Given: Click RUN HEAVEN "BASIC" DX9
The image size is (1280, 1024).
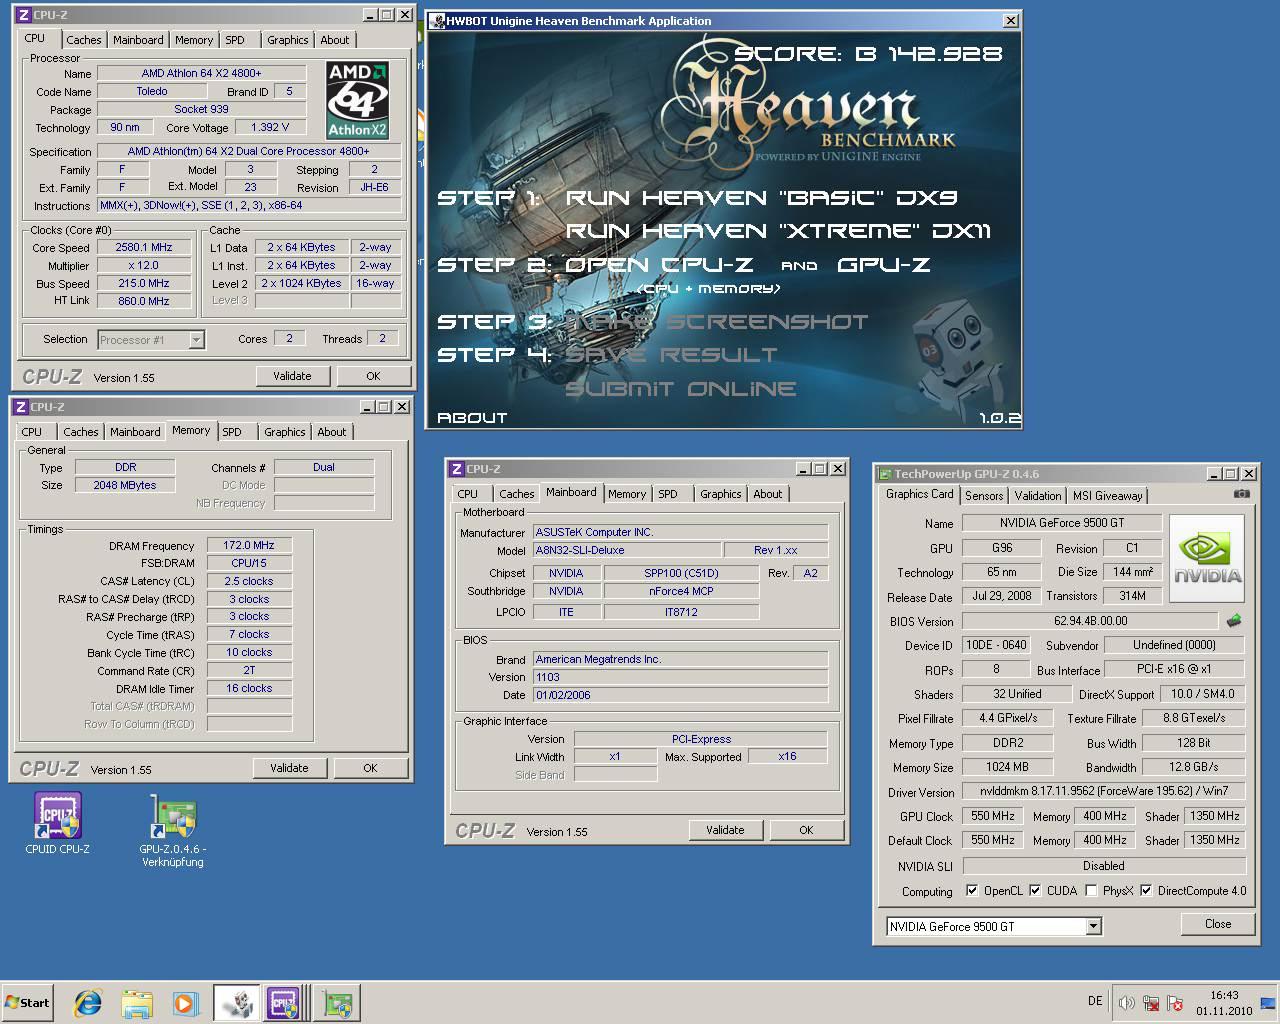Looking at the screenshot, I should pos(761,198).
